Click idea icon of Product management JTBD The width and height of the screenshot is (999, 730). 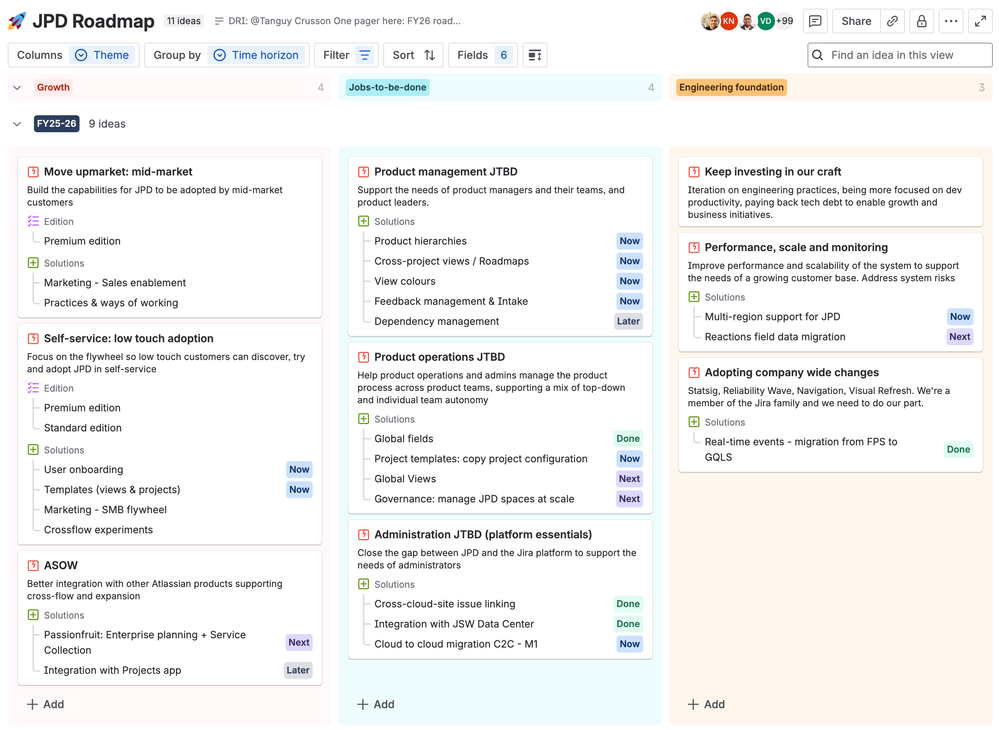pos(363,172)
